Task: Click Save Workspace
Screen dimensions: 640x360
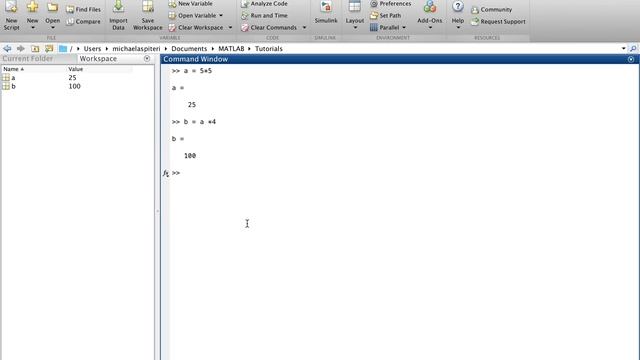Action: point(148,16)
